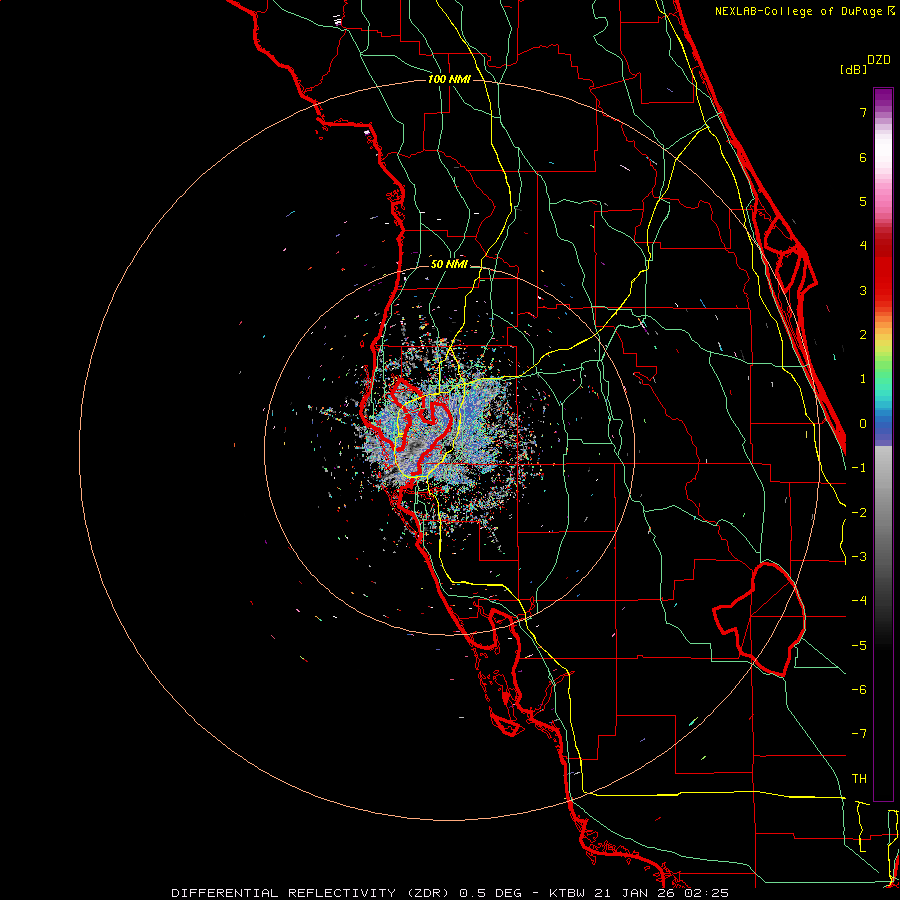Click the product title caption at bottom
900x900 pixels.
pos(450,893)
